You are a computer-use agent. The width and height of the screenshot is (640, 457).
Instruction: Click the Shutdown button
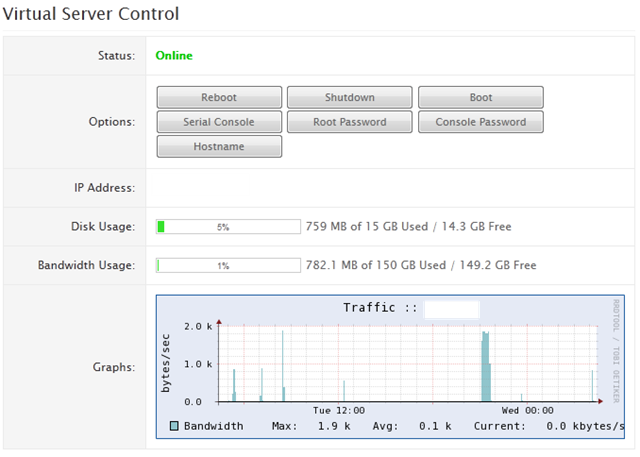tap(350, 97)
